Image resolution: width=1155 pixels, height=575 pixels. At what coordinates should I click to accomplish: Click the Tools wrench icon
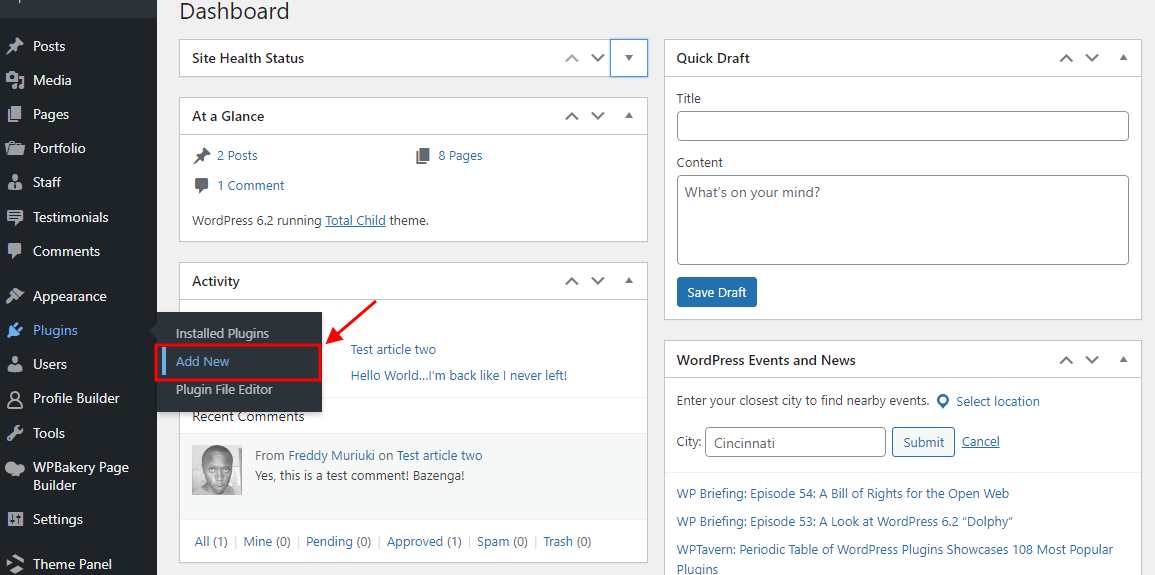pos(15,433)
